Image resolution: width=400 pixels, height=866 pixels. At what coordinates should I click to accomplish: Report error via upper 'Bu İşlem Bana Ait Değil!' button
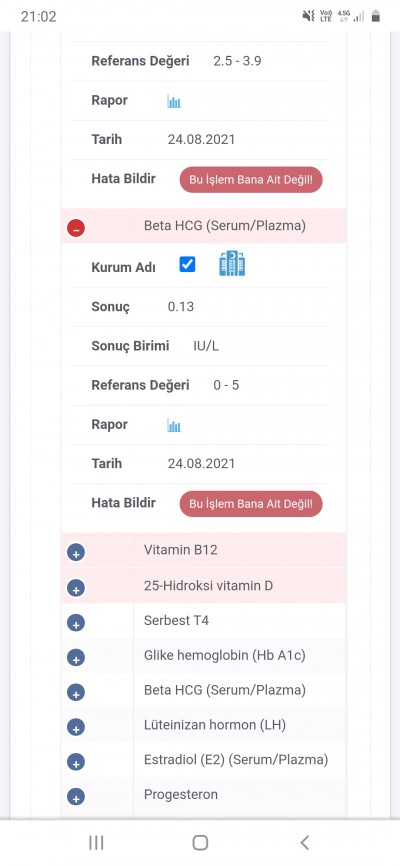251,179
